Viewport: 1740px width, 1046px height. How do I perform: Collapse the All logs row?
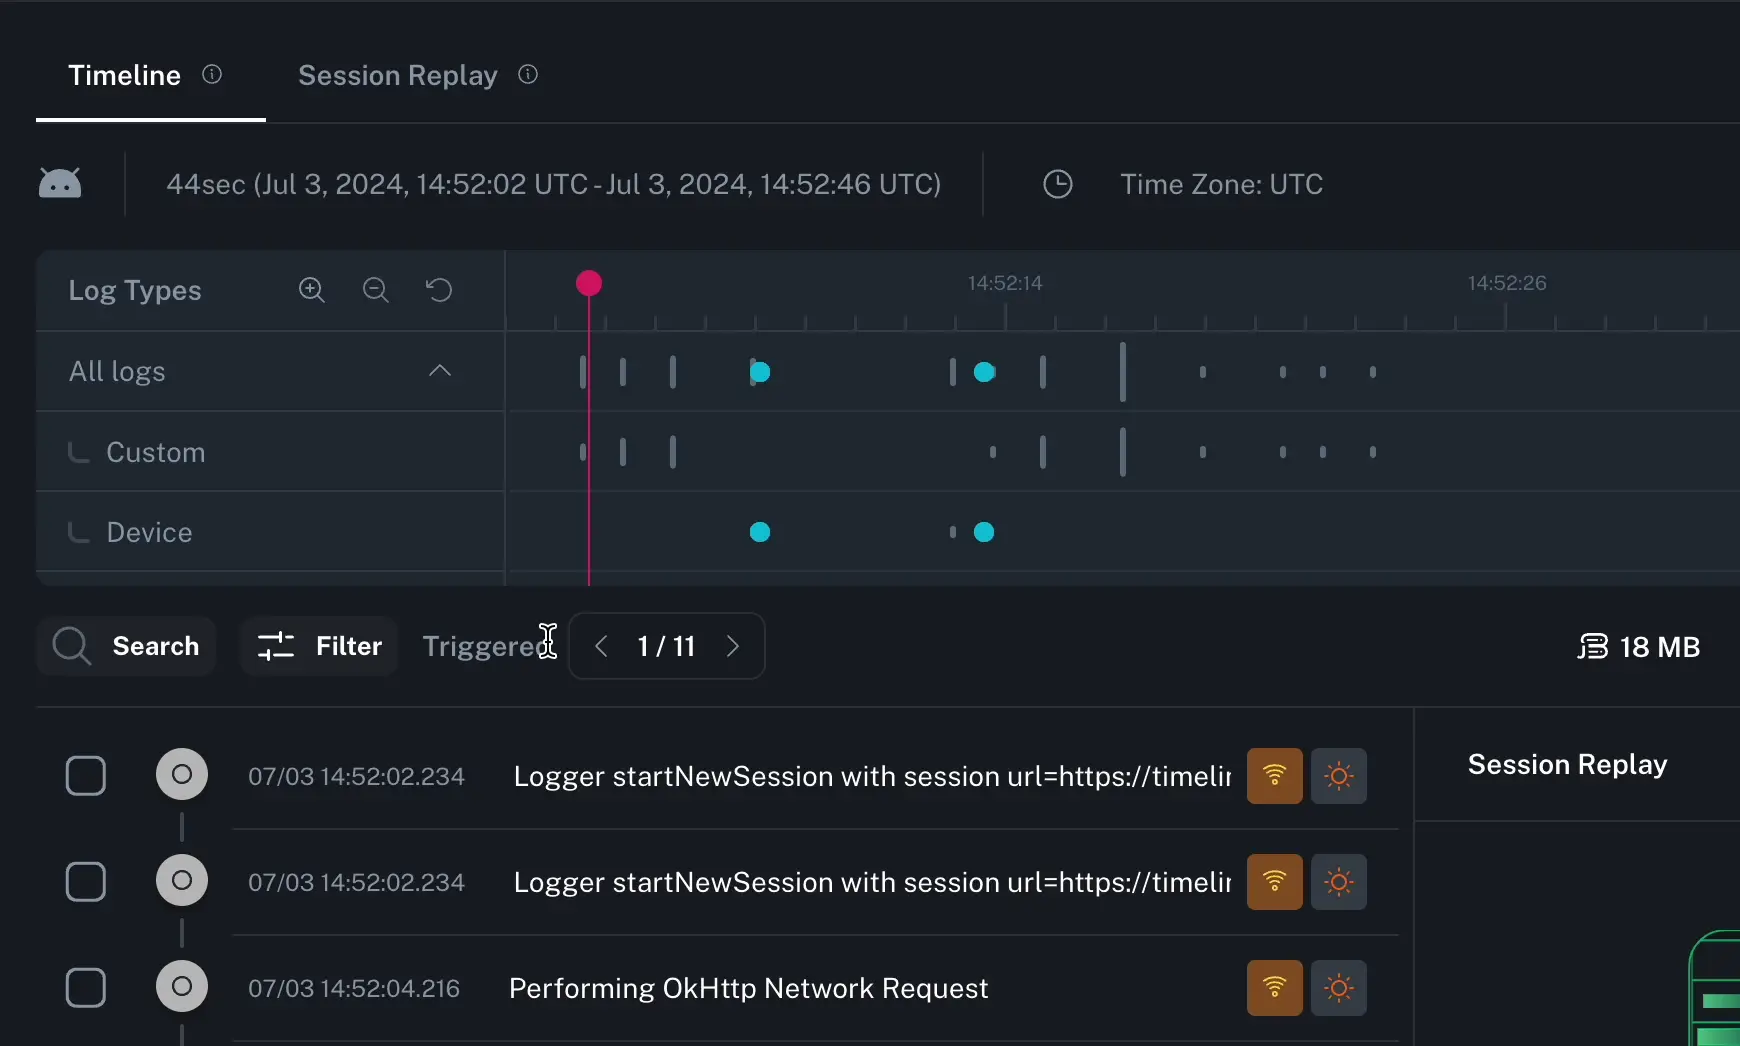pos(439,371)
